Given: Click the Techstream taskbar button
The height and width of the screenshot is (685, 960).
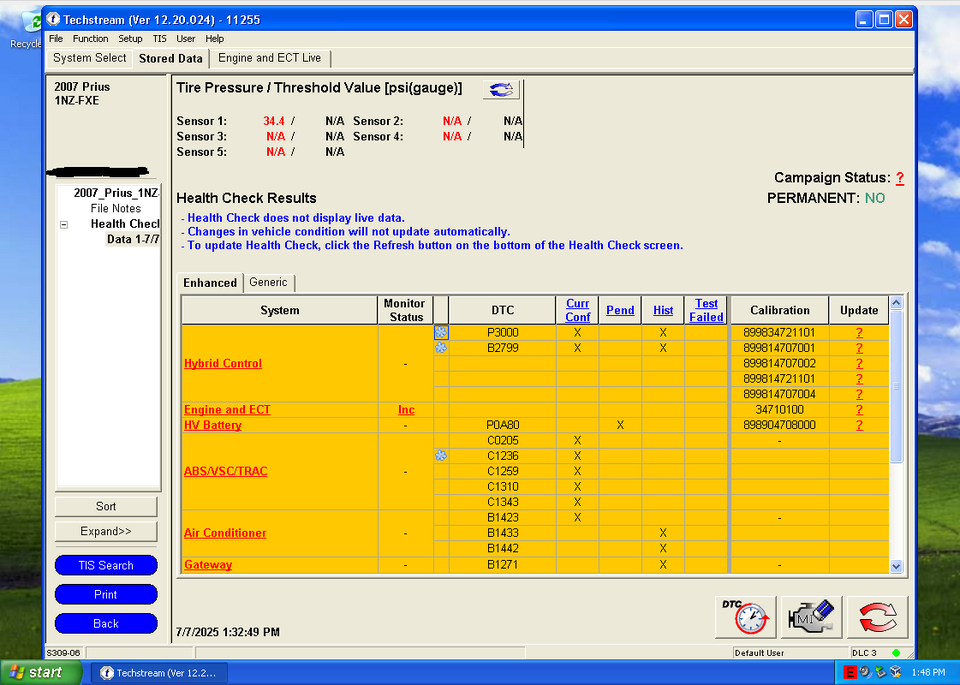Looking at the screenshot, I should (159, 673).
